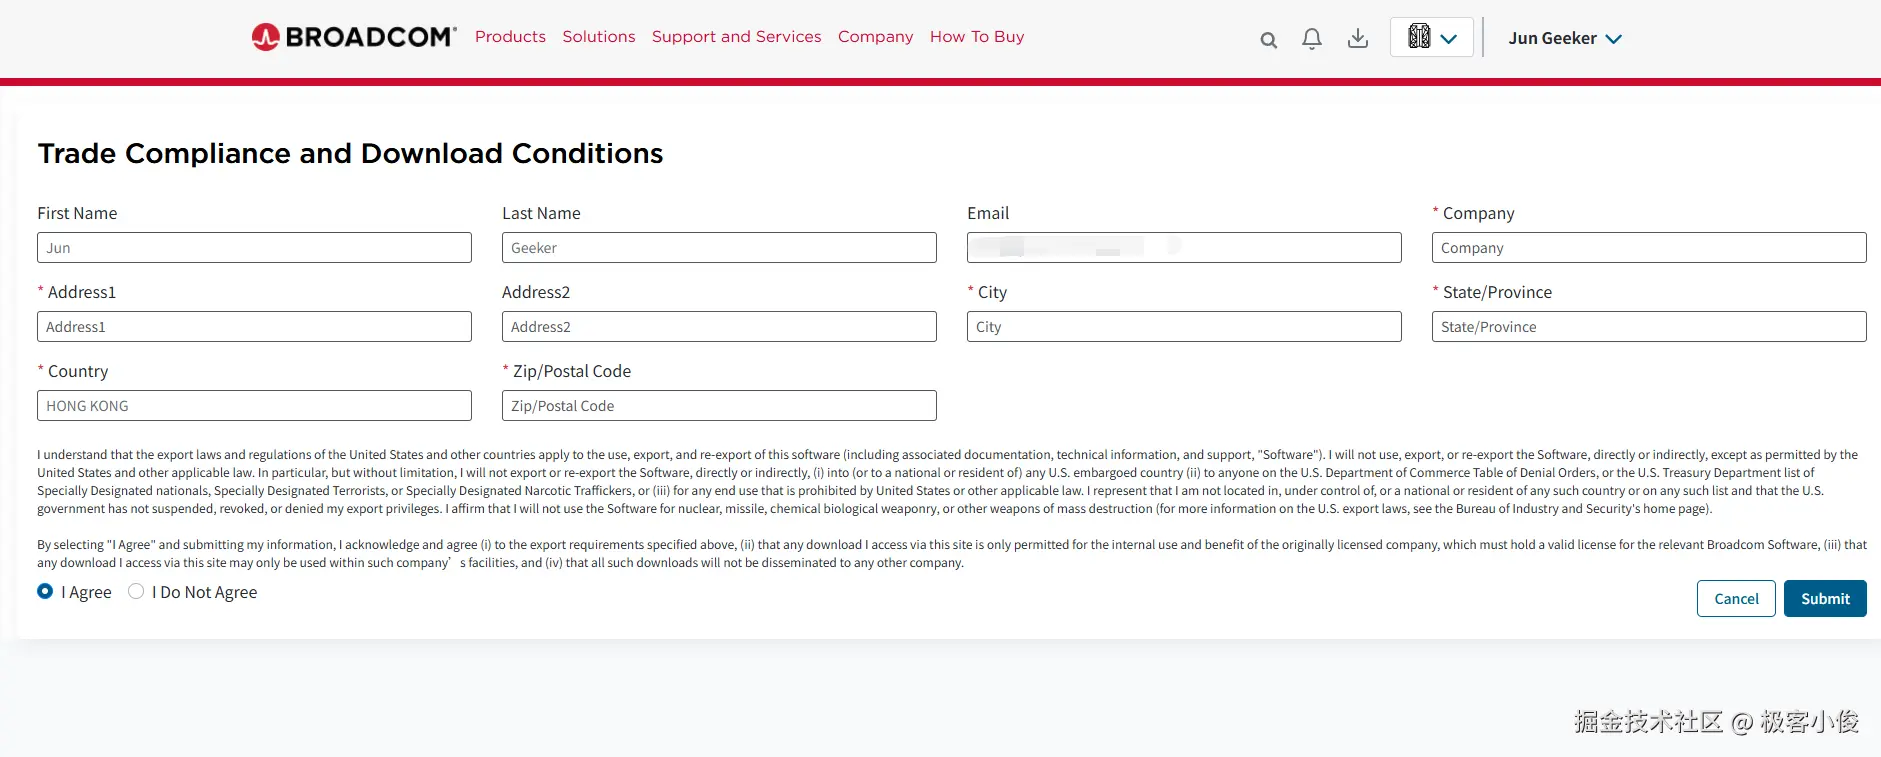Click the Zip/Postal Code field

pyautogui.click(x=719, y=406)
